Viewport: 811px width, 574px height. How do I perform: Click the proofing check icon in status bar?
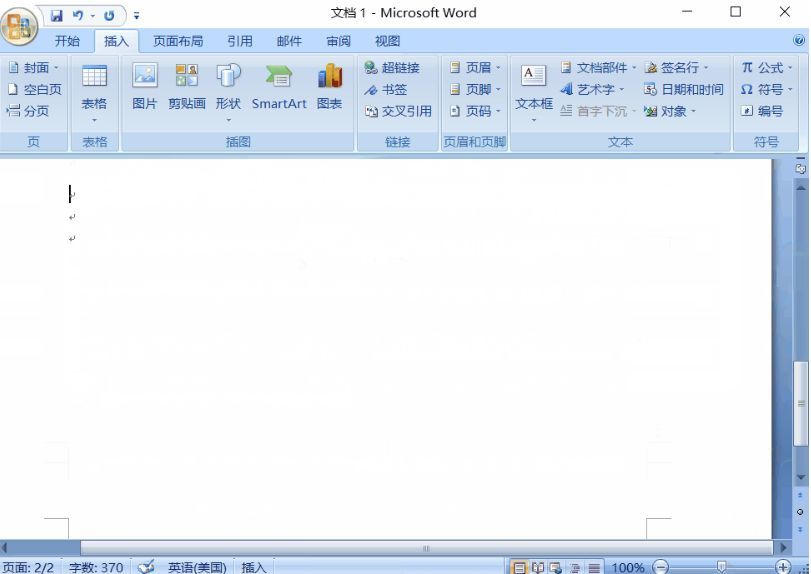coord(146,567)
